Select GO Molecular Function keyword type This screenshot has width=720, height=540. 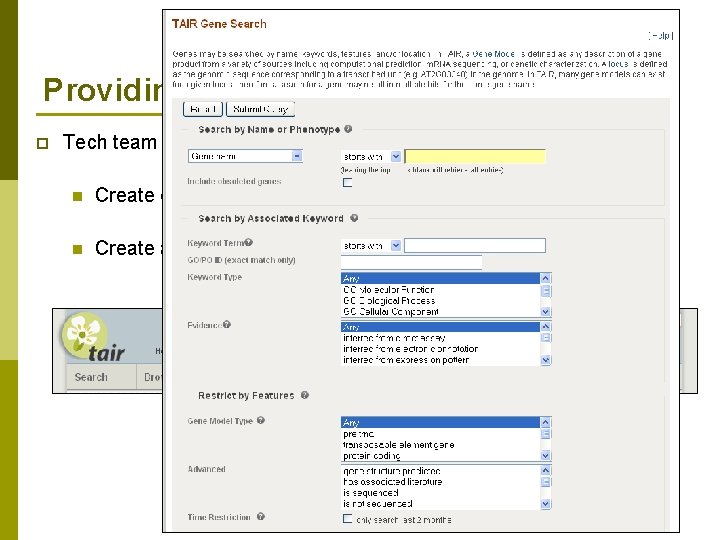pyautogui.click(x=440, y=290)
